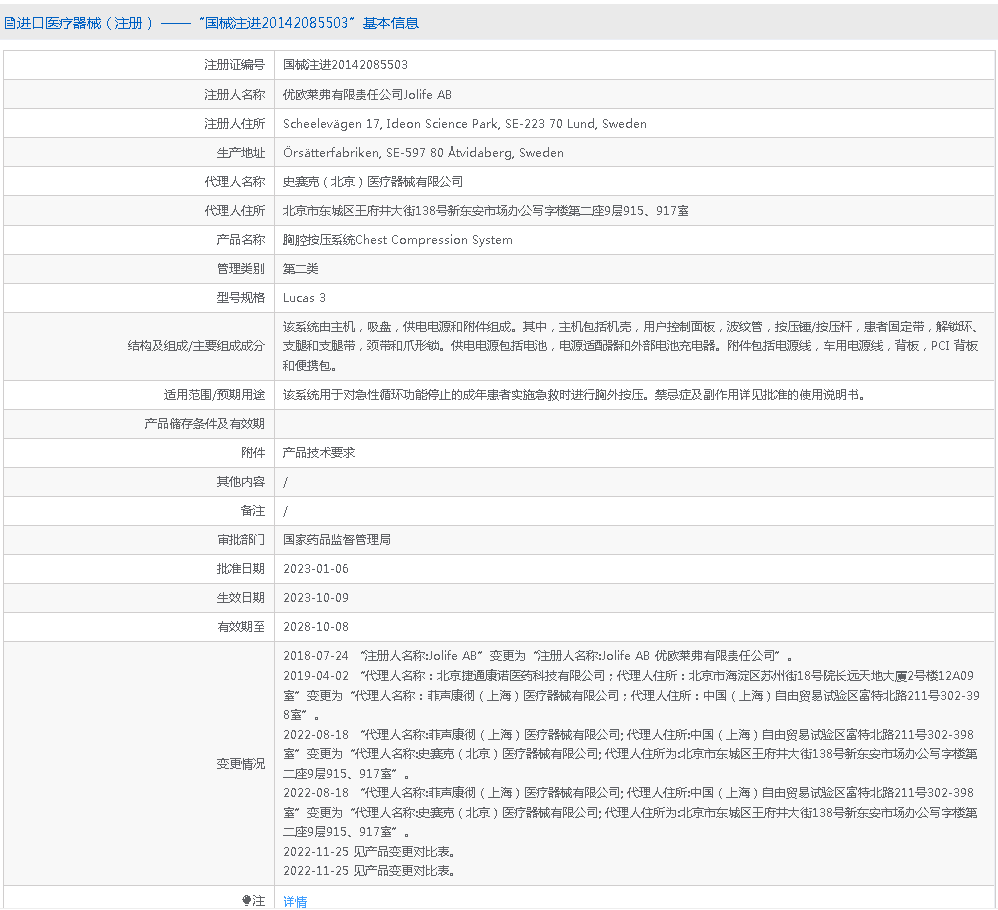
Task: Select the model specification Lucas 3
Action: tap(304, 298)
